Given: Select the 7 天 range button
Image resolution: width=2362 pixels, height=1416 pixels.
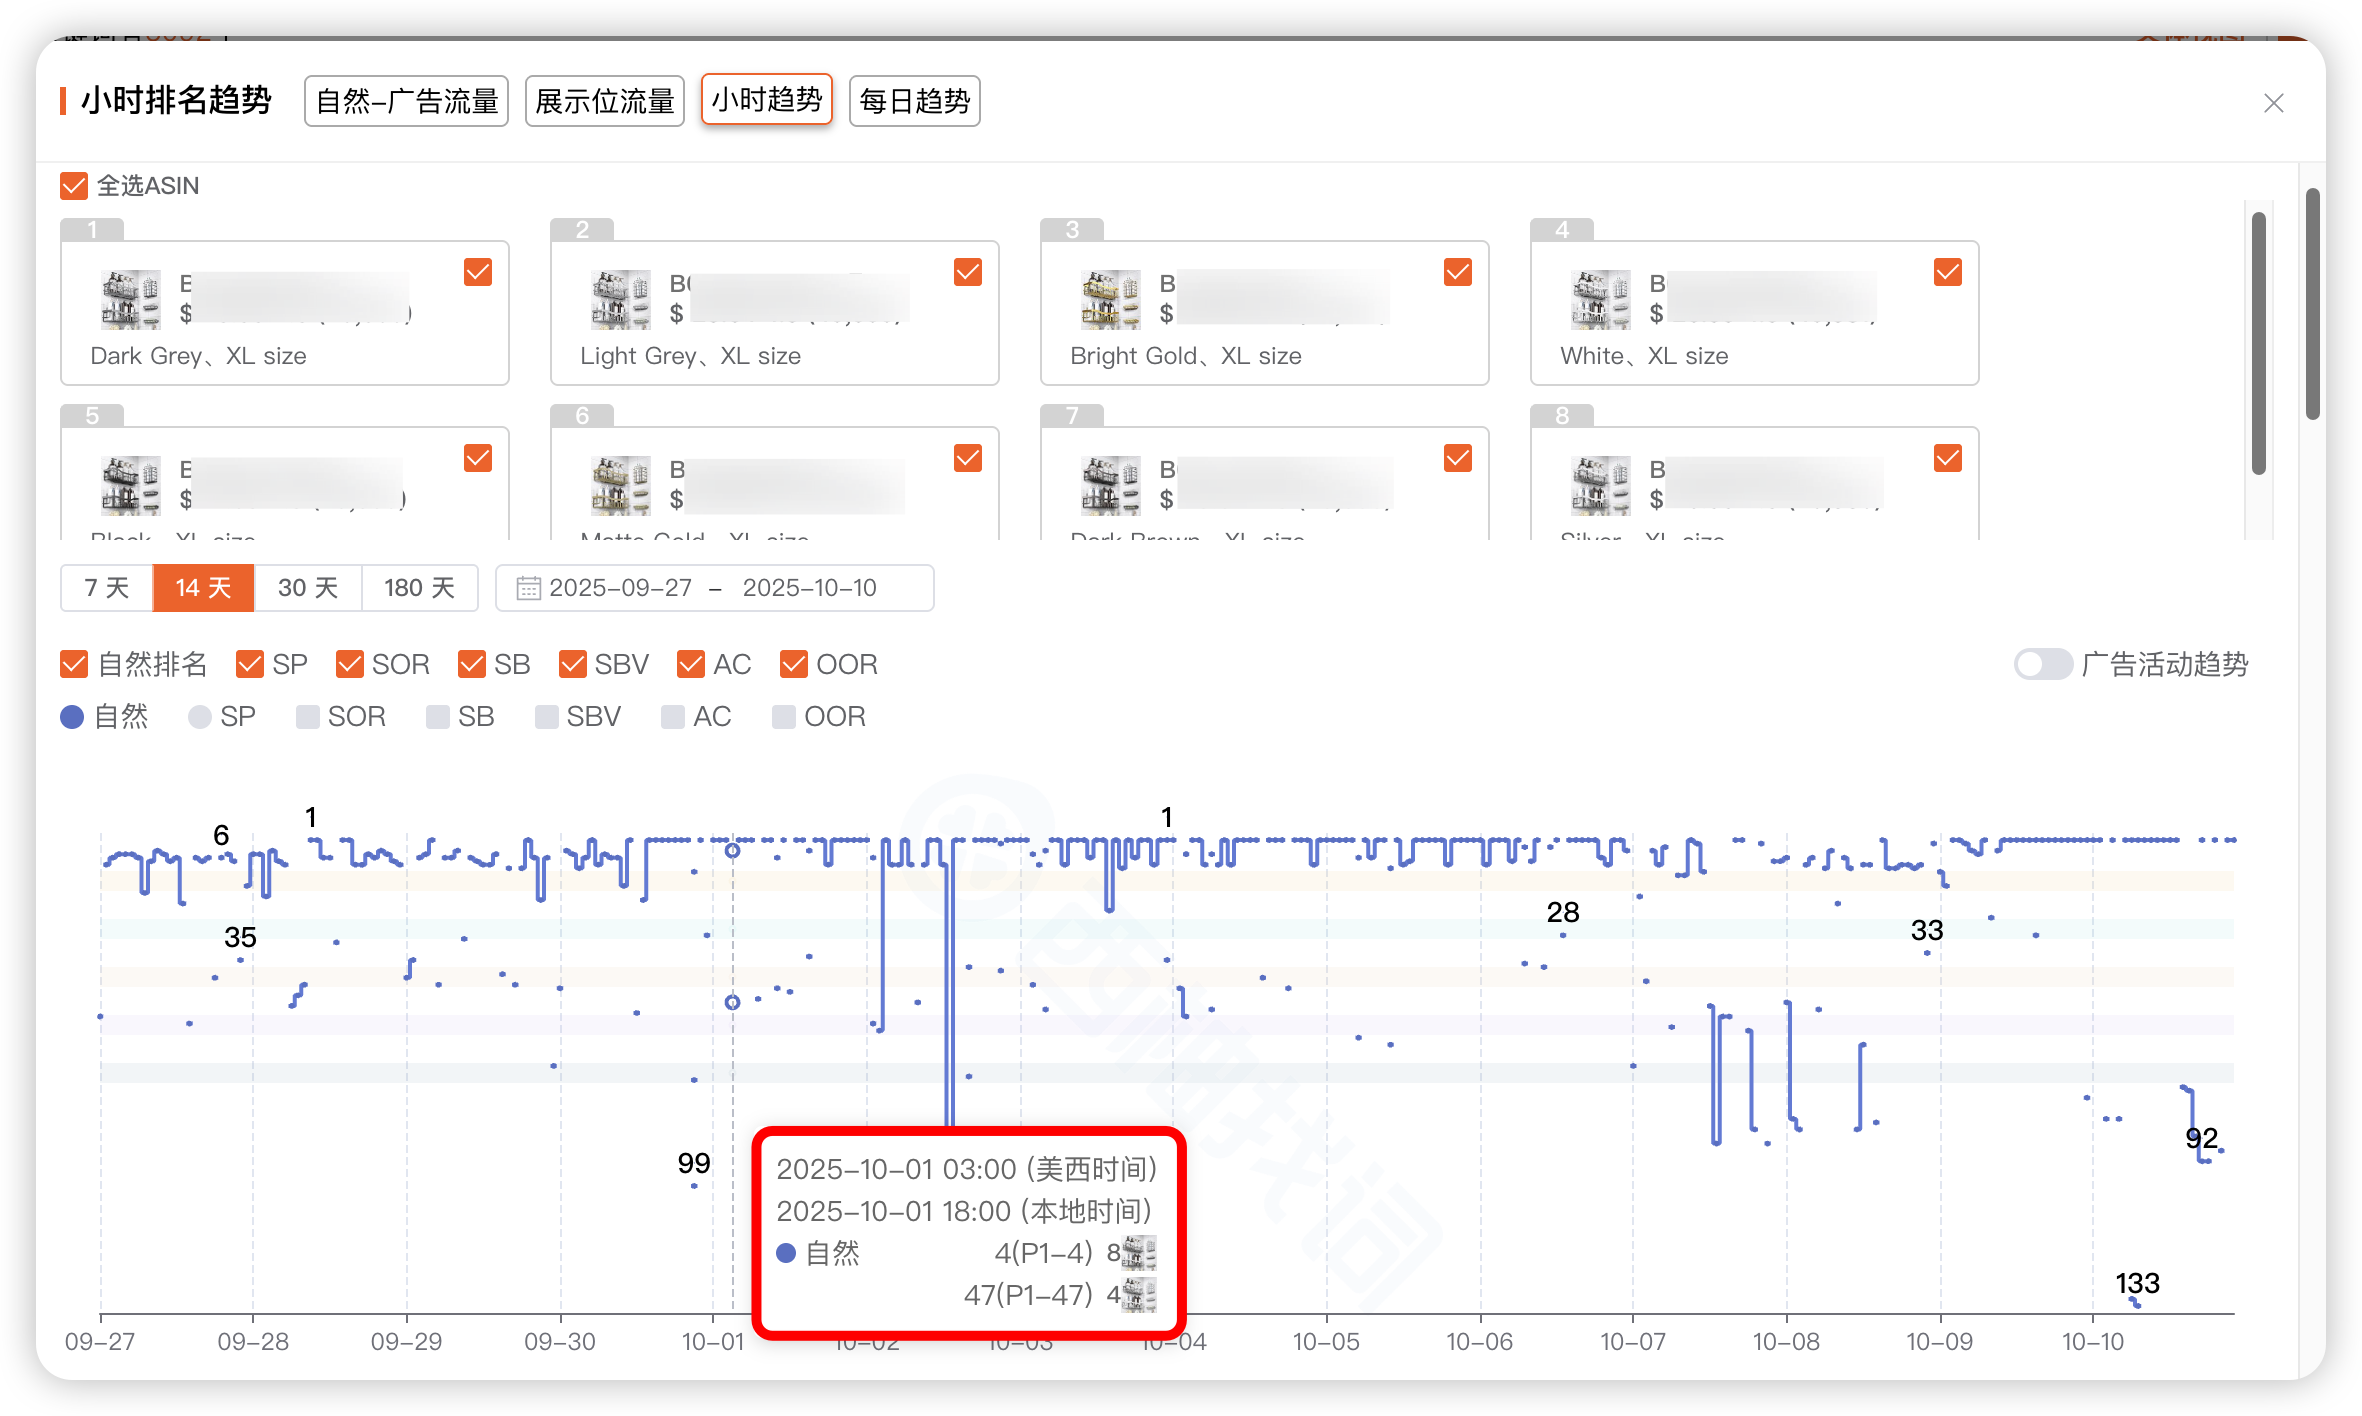Looking at the screenshot, I should [106, 588].
